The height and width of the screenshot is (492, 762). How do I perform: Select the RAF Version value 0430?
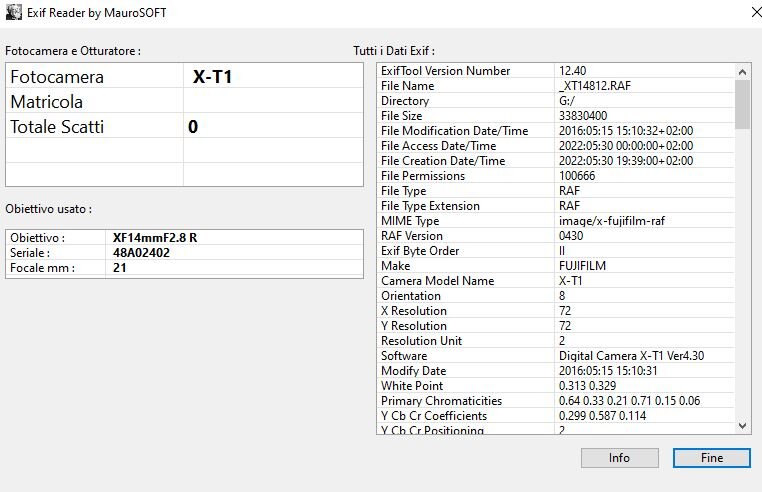click(571, 236)
